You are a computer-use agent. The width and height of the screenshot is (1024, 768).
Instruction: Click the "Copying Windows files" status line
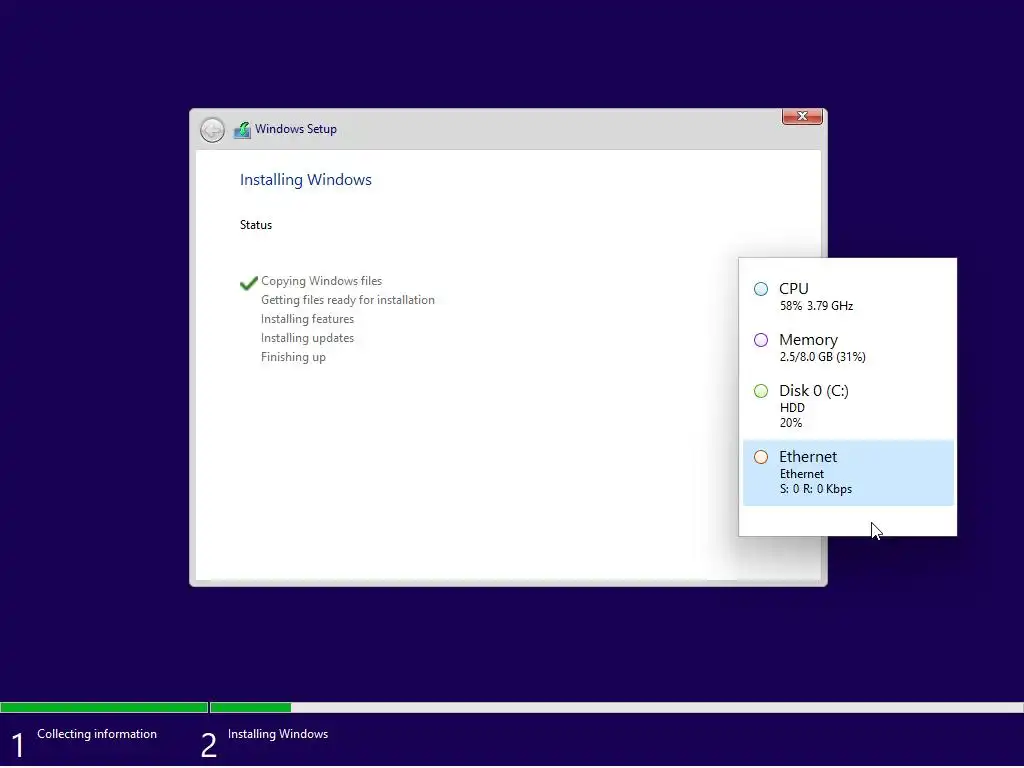point(321,281)
